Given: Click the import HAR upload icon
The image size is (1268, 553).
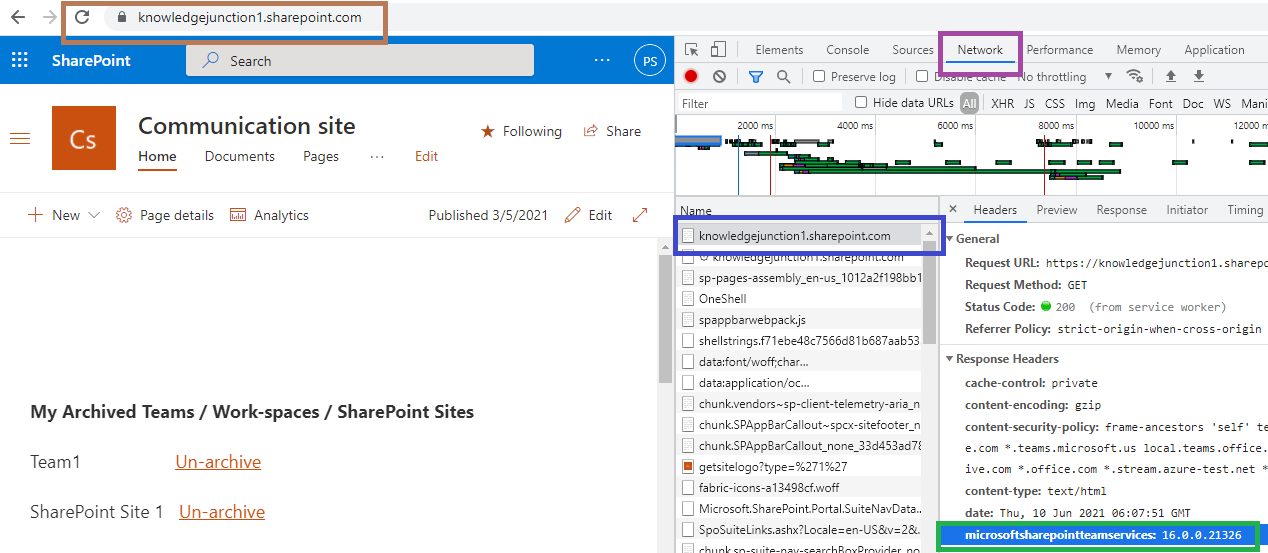Looking at the screenshot, I should coord(1171,76).
